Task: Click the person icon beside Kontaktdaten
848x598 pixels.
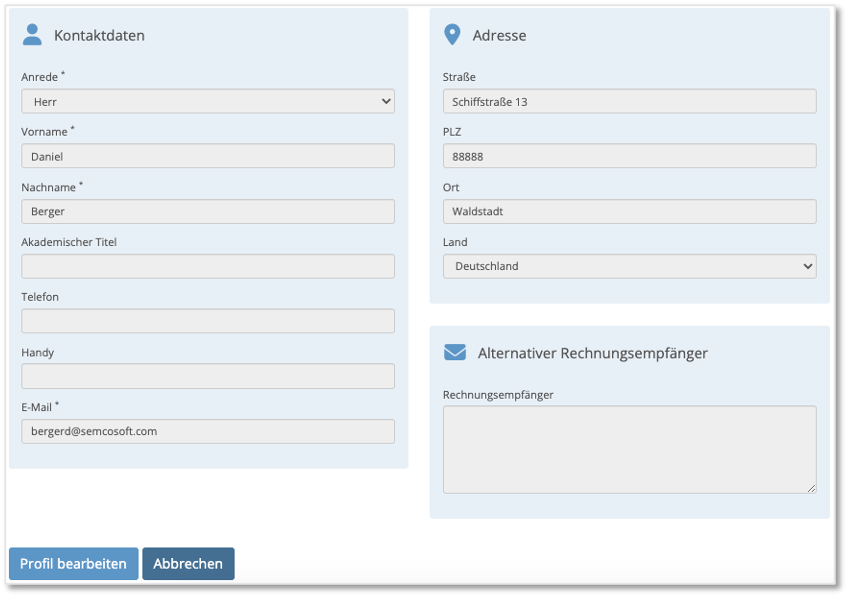Action: coord(31,33)
